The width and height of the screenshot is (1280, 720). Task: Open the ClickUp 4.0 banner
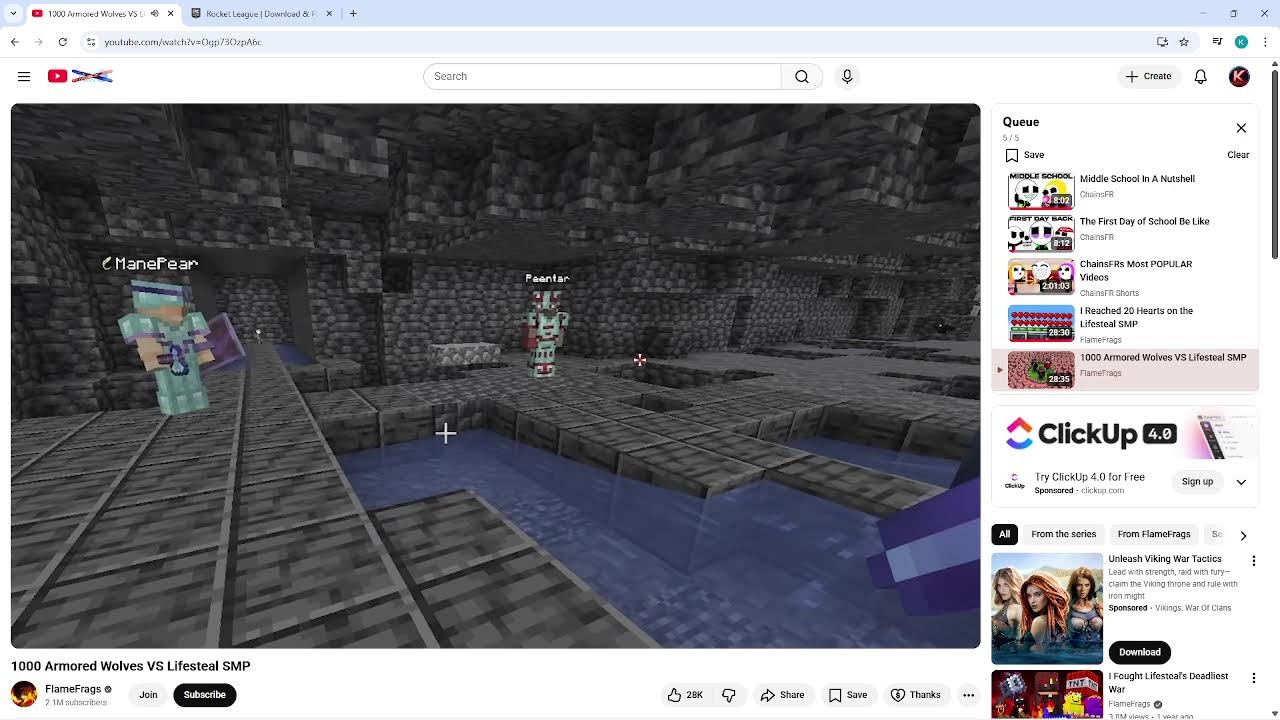tap(1126, 433)
